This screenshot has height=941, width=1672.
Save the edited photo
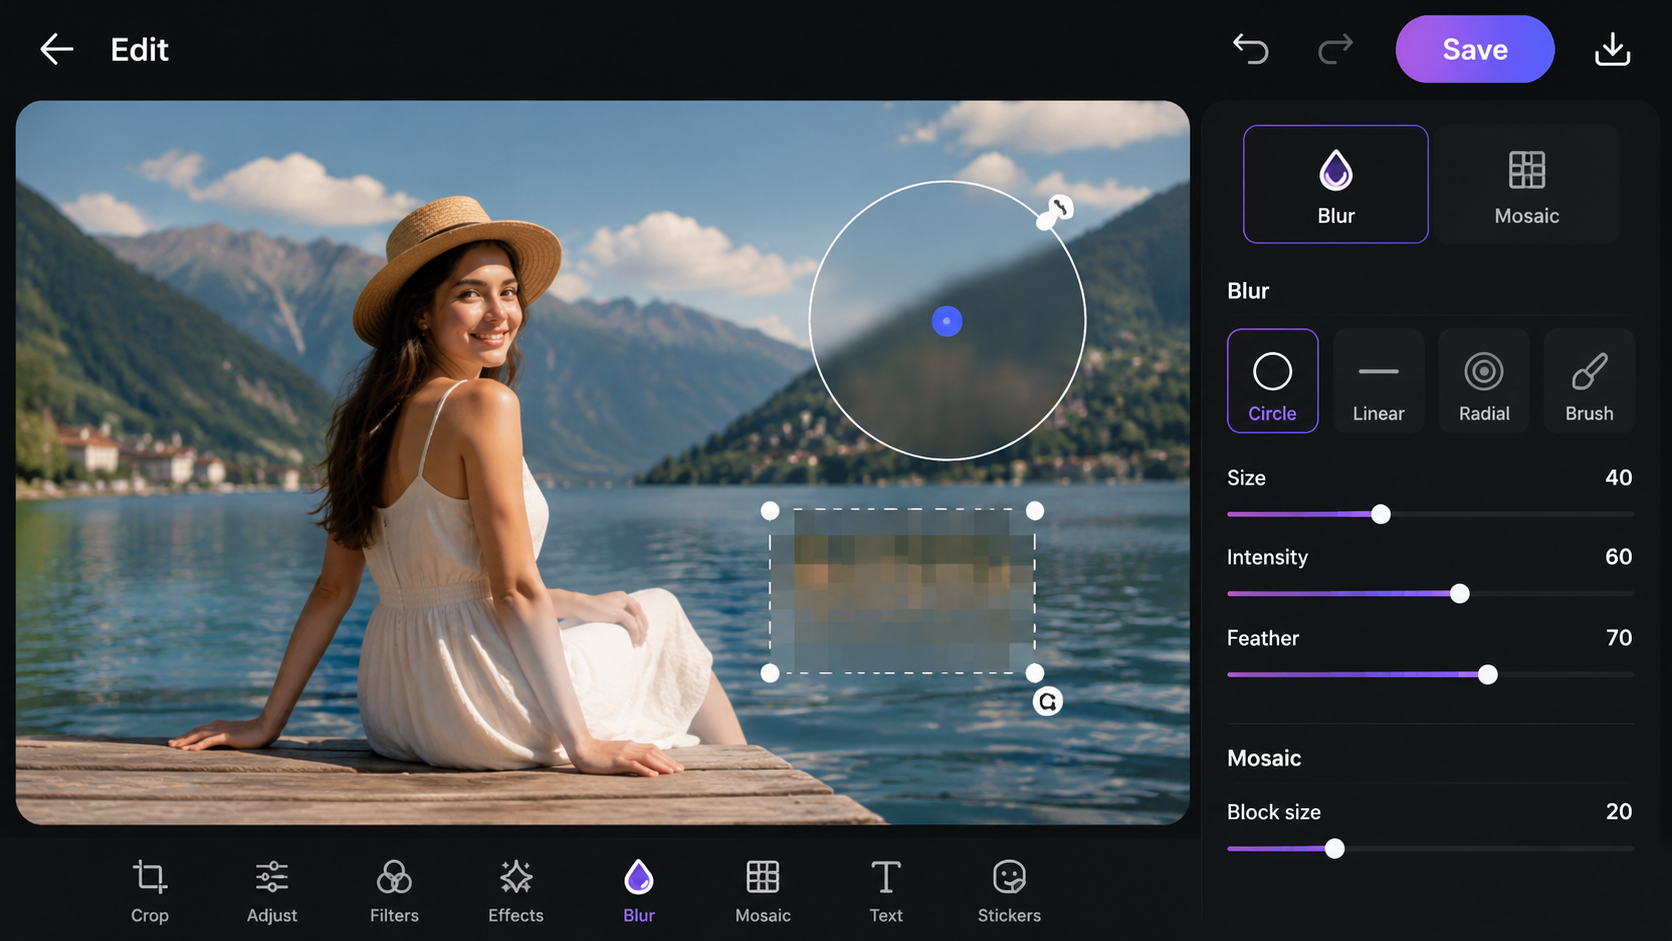1474,49
